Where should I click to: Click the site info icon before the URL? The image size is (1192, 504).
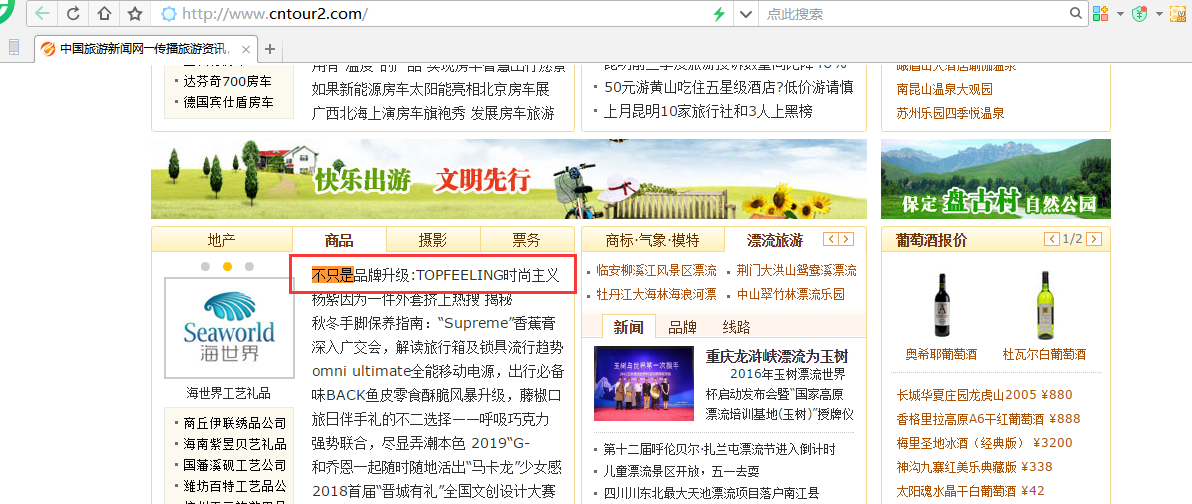point(169,14)
